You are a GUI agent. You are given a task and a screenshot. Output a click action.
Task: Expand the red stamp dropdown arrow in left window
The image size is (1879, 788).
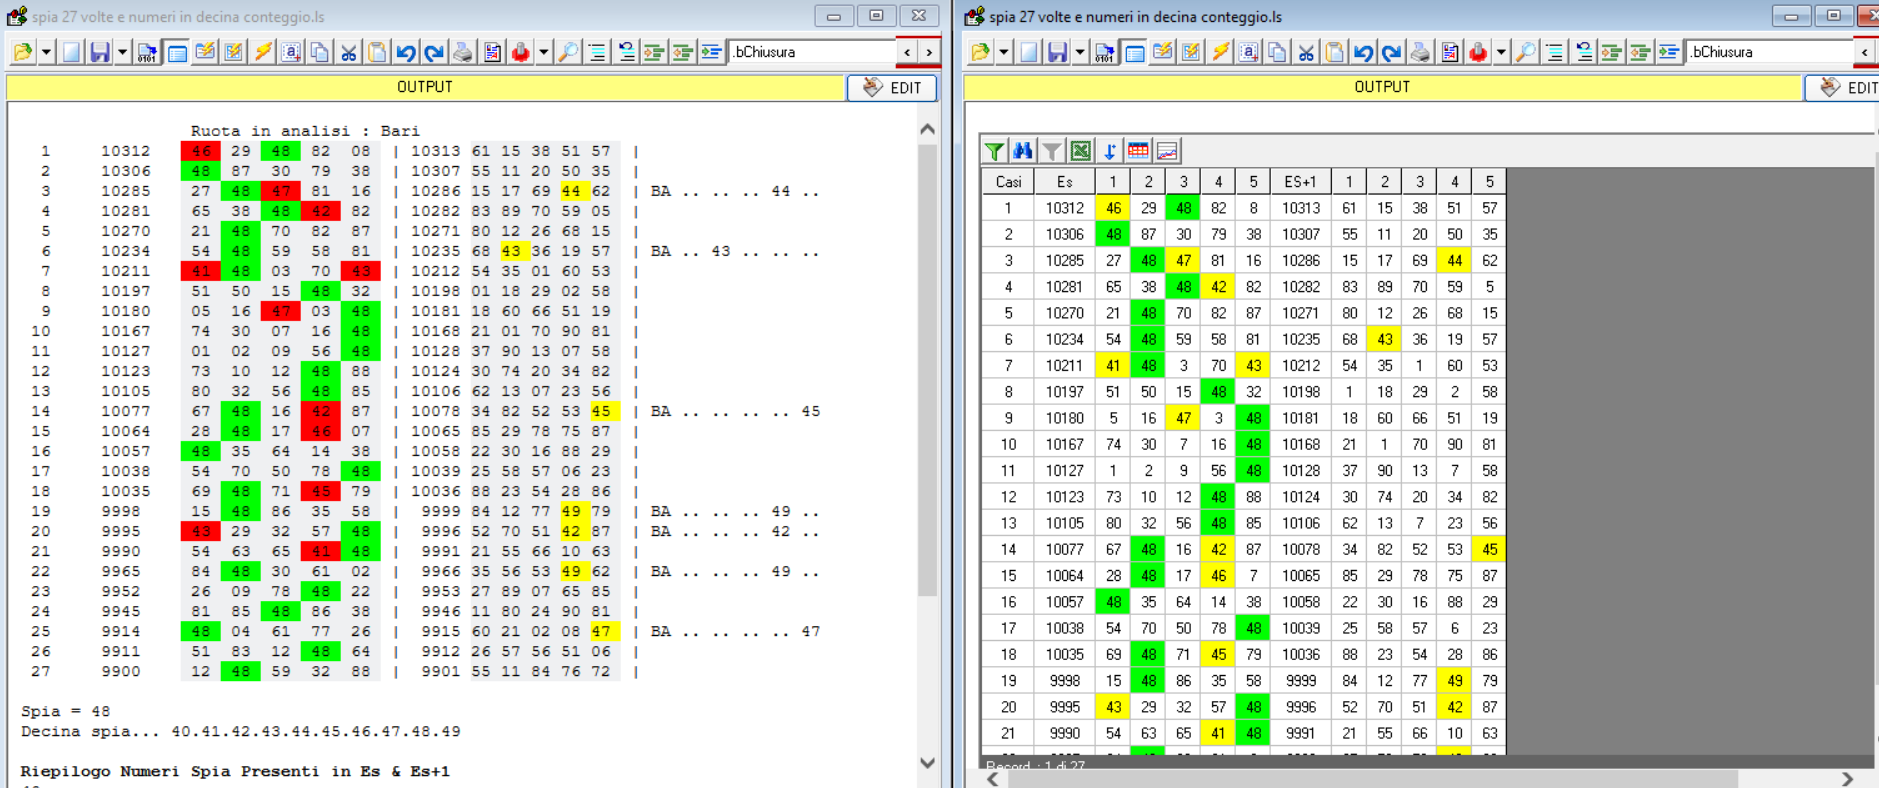tap(544, 52)
